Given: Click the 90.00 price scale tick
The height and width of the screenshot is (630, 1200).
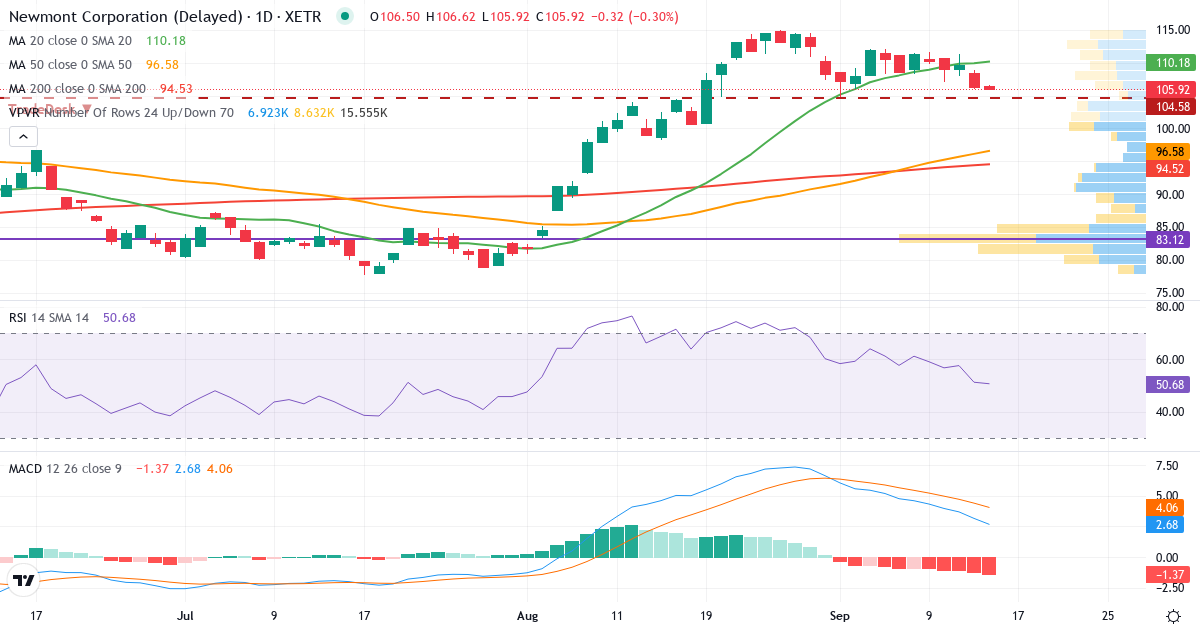Looking at the screenshot, I should (x=1171, y=195).
